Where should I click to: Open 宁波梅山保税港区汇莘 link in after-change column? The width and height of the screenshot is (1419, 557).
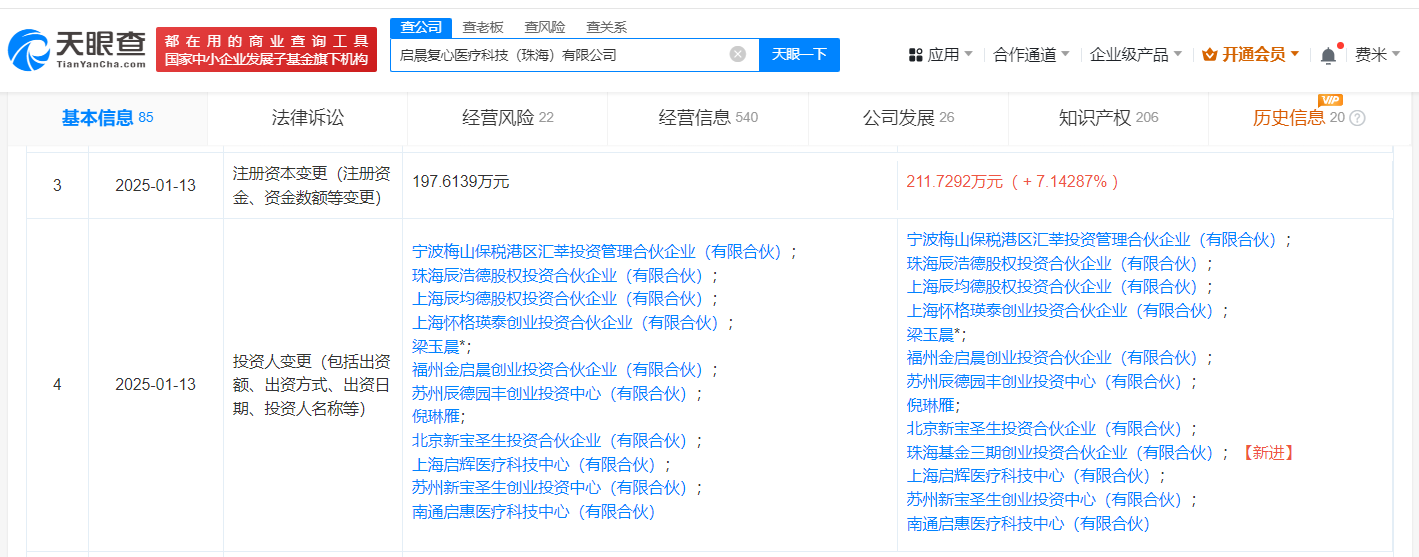click(1094, 240)
